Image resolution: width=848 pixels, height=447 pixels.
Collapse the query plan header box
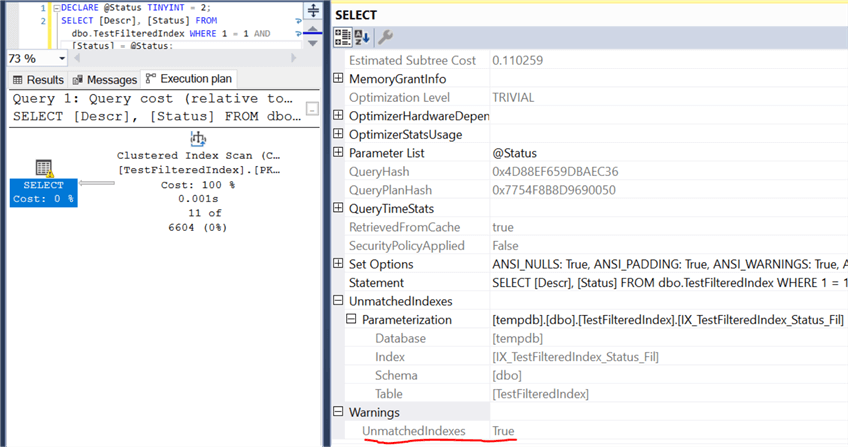312,109
